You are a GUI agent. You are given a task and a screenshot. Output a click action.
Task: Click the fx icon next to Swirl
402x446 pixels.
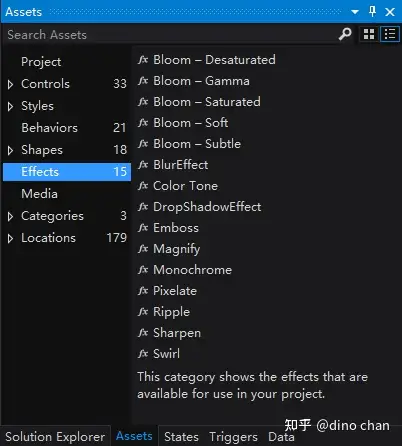[x=143, y=354]
